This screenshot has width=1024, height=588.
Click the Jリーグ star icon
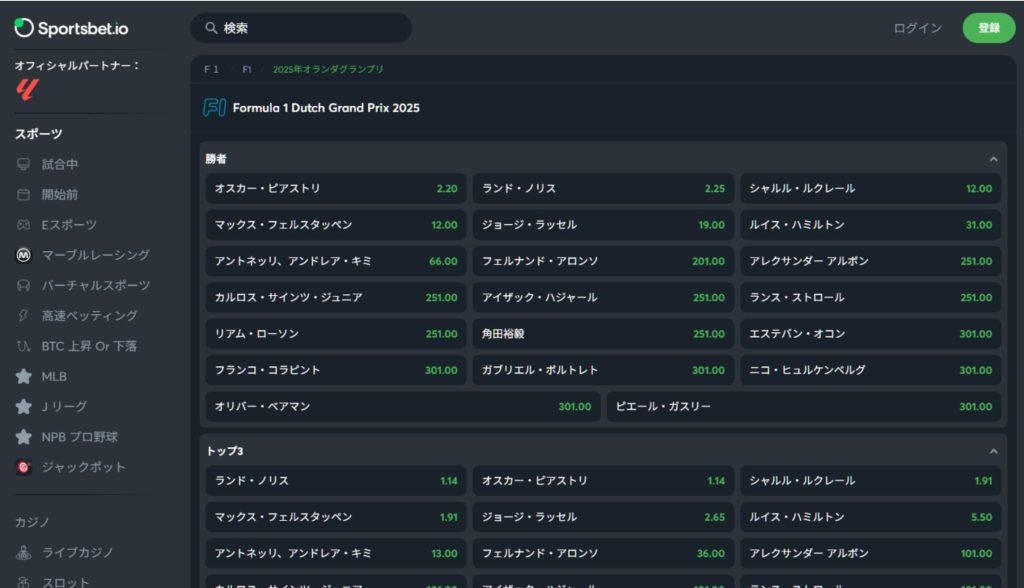pyautogui.click(x=24, y=406)
